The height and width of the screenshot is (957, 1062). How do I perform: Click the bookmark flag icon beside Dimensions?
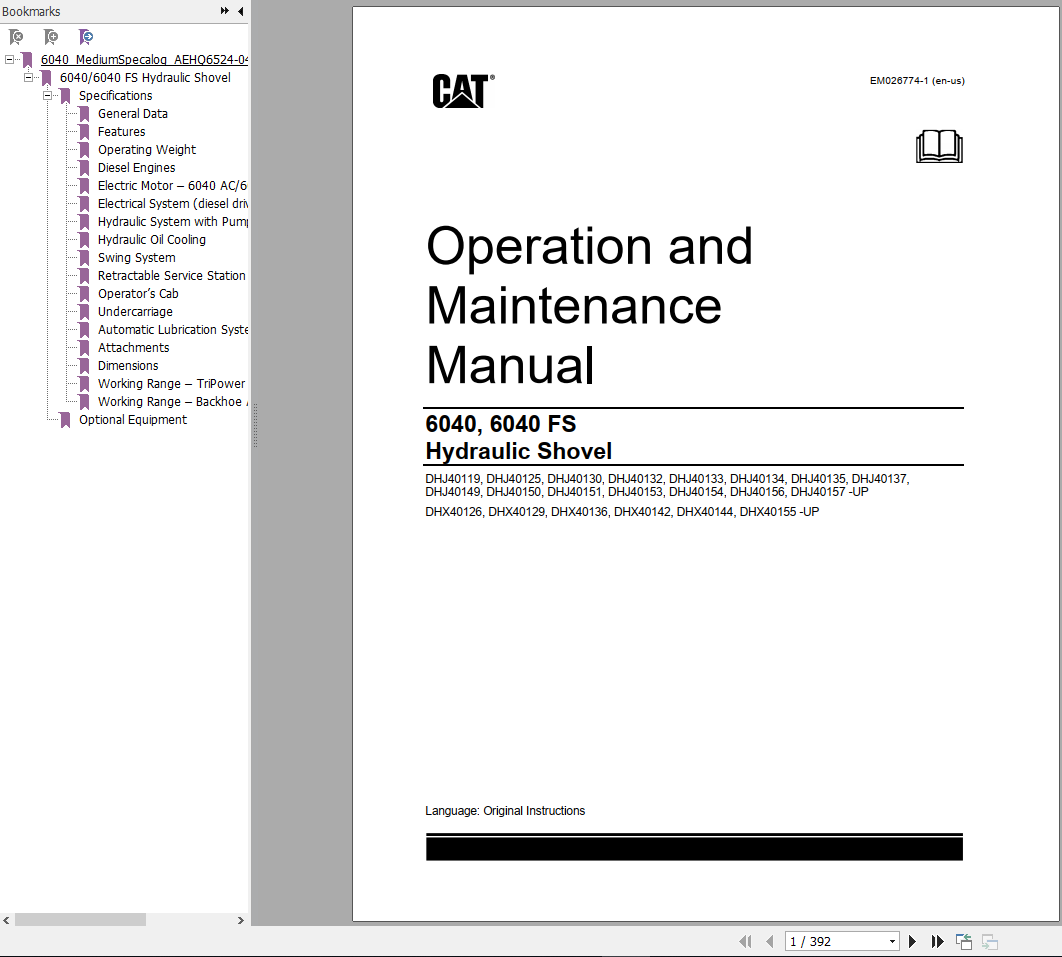(84, 366)
